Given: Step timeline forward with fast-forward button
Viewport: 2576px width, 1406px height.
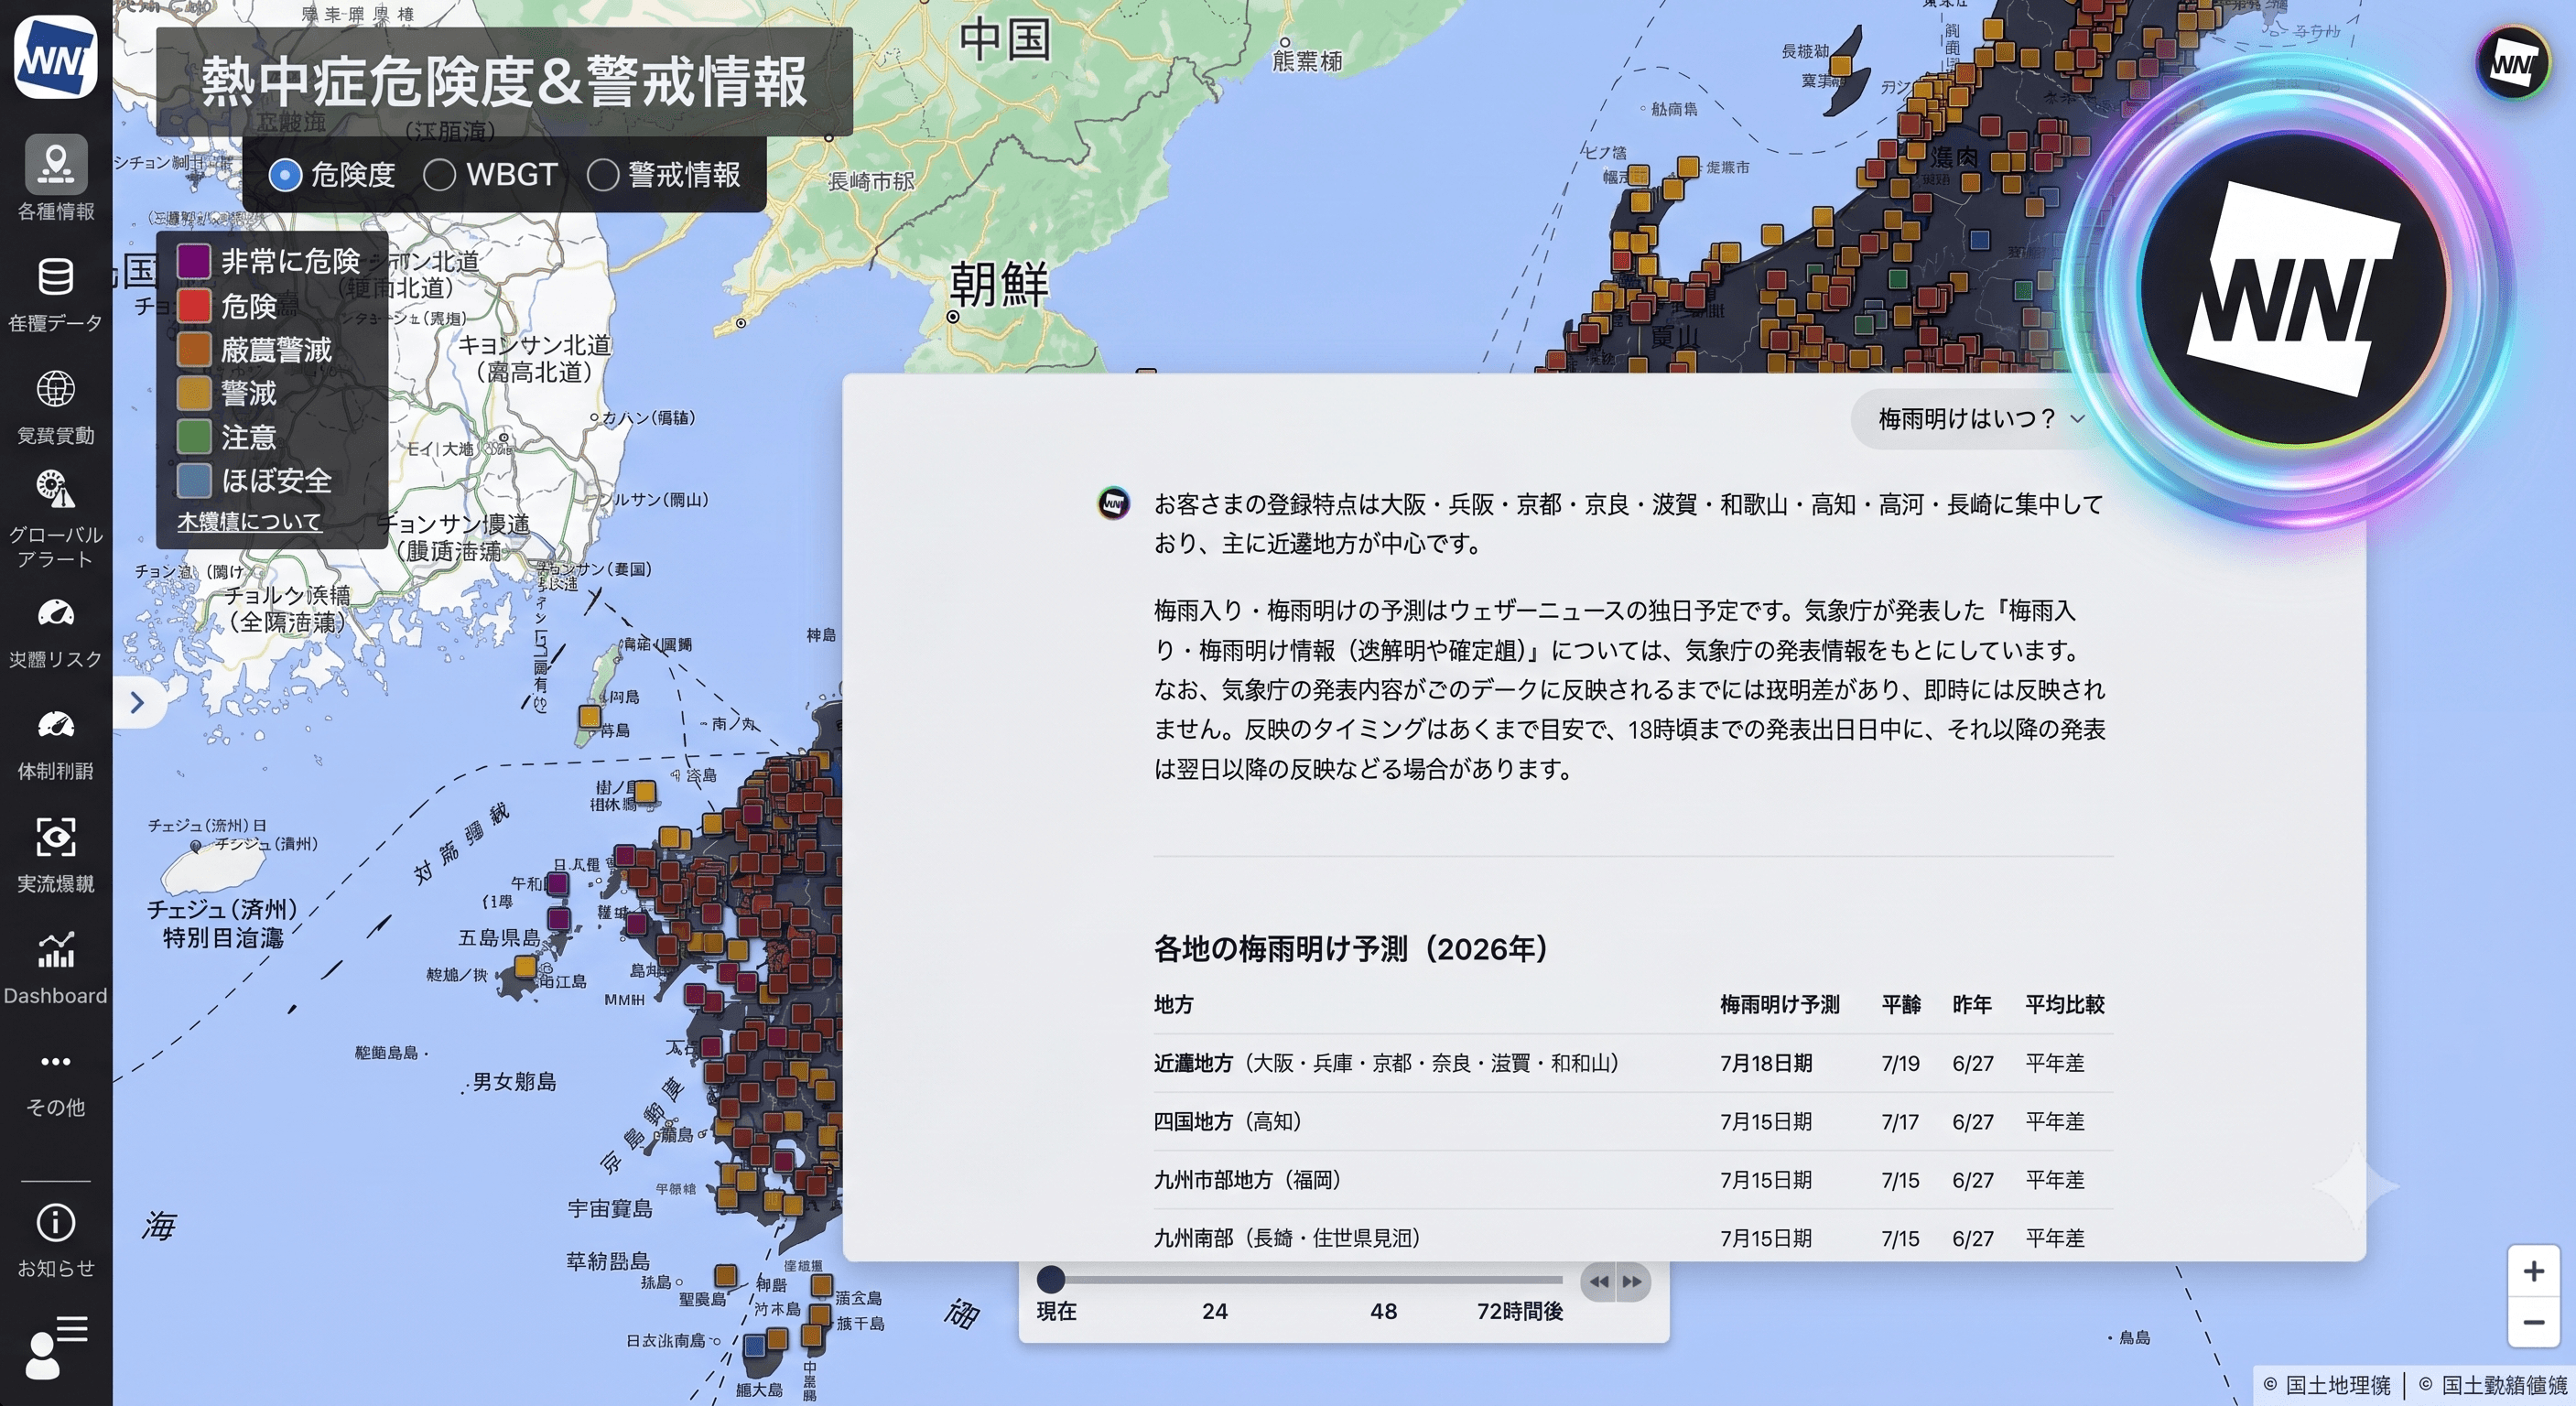Looking at the screenshot, I should 1632,1281.
